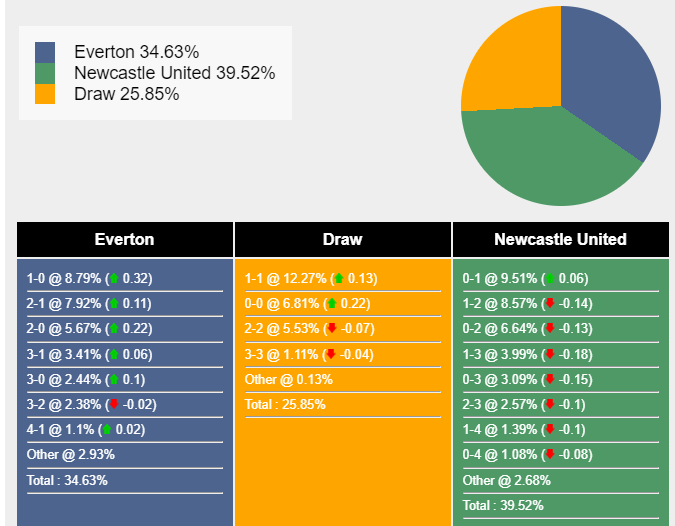Click the Everton 34.63% legend label
The height and width of the screenshot is (526, 675).
click(148, 52)
